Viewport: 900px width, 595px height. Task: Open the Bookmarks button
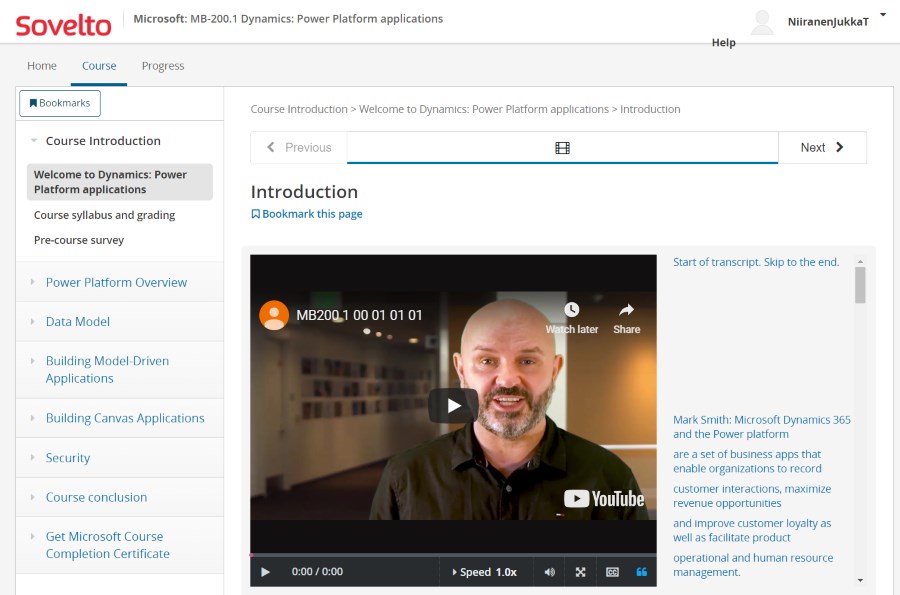click(60, 103)
